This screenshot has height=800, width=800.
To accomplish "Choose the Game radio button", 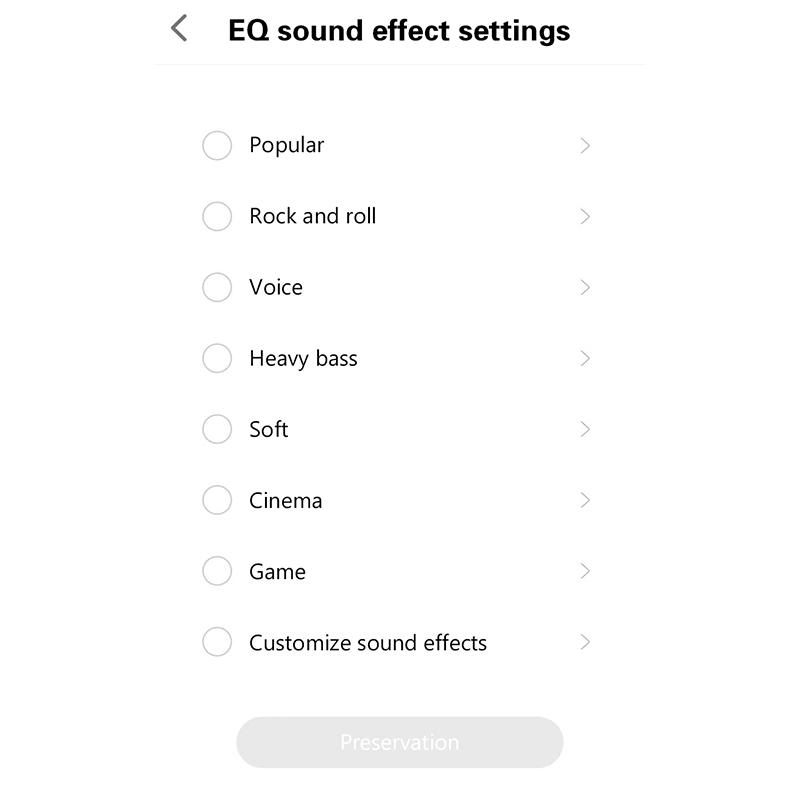I will tap(217, 571).
